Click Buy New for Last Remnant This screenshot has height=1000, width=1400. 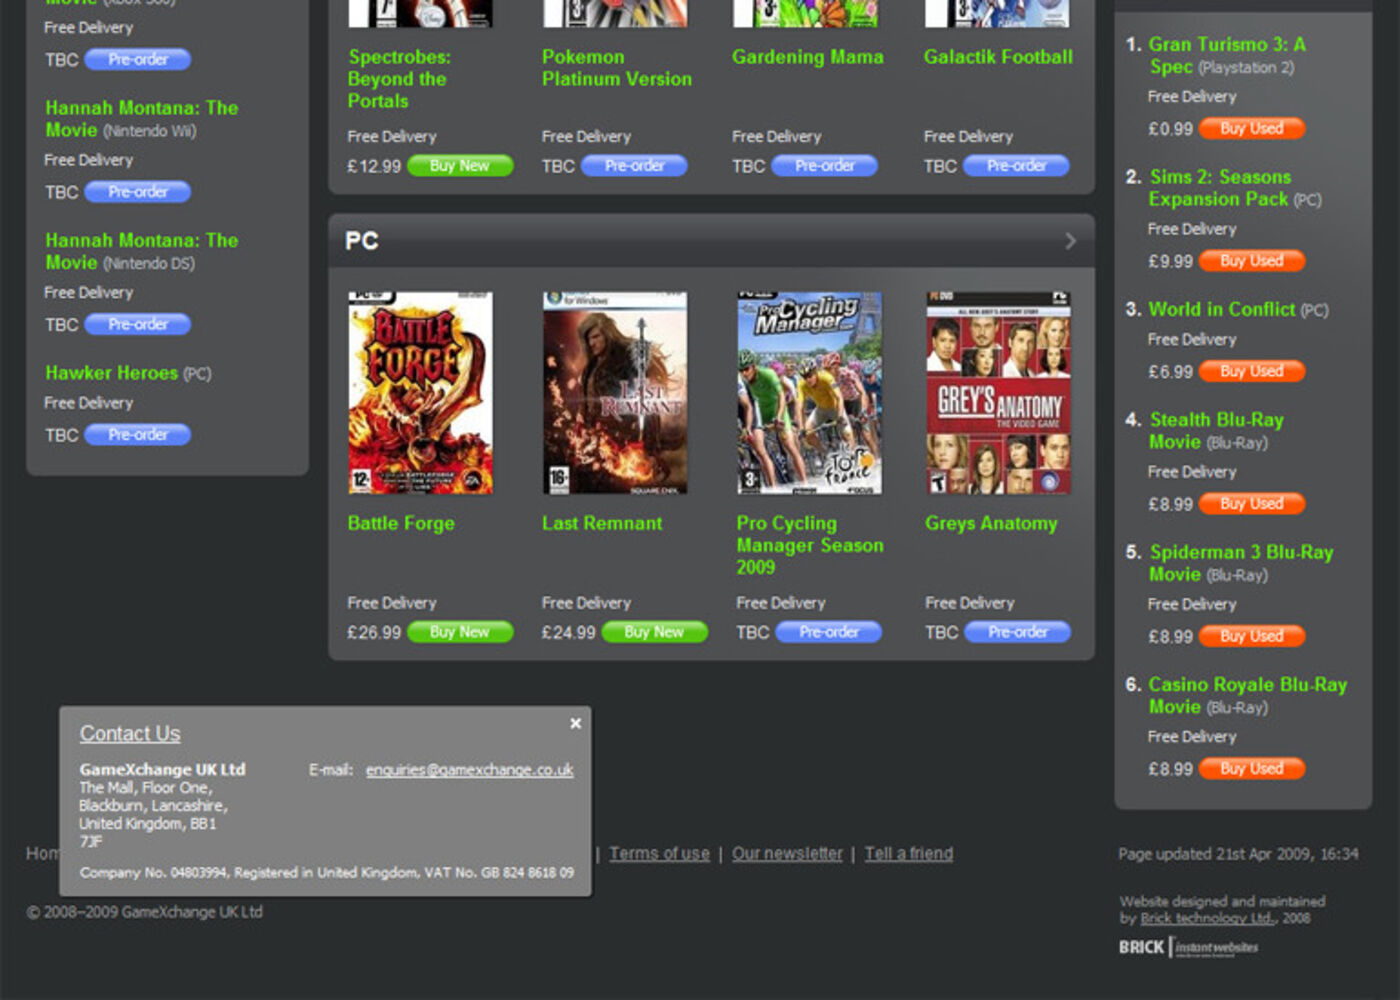[x=654, y=632]
